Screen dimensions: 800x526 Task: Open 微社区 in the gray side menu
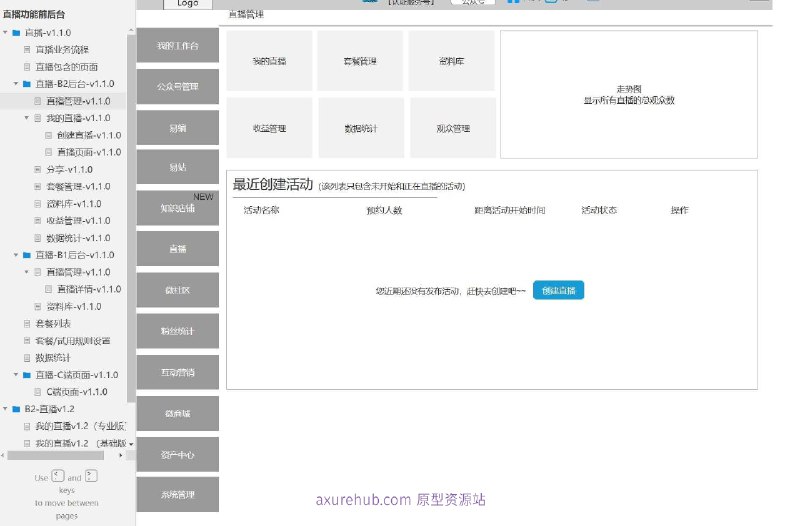click(x=178, y=290)
